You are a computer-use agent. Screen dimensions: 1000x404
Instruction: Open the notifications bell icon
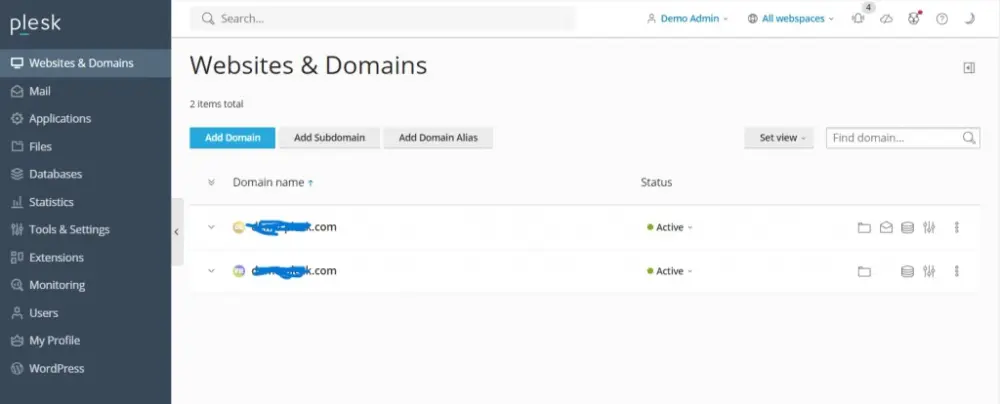858,19
